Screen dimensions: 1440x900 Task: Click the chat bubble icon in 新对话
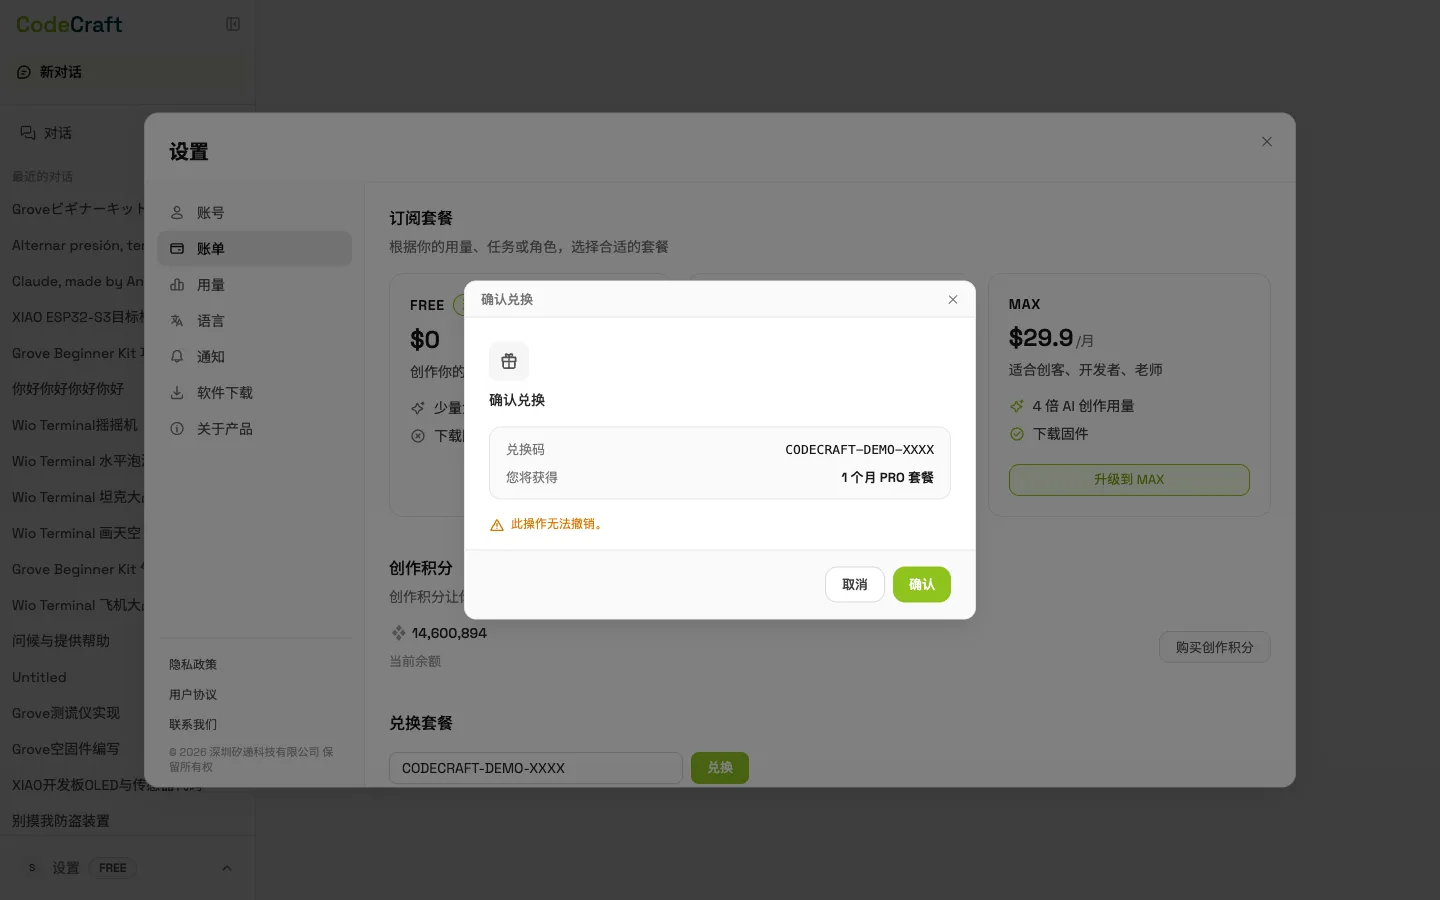24,72
